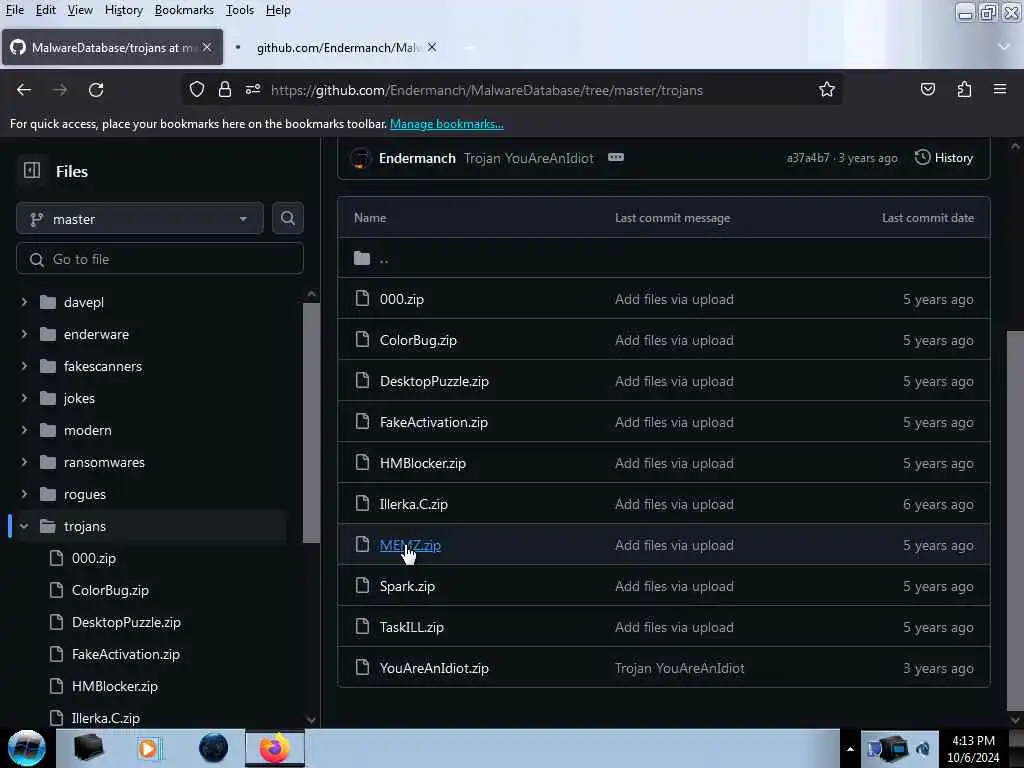Open the History menu in the menu bar

pyautogui.click(x=123, y=10)
